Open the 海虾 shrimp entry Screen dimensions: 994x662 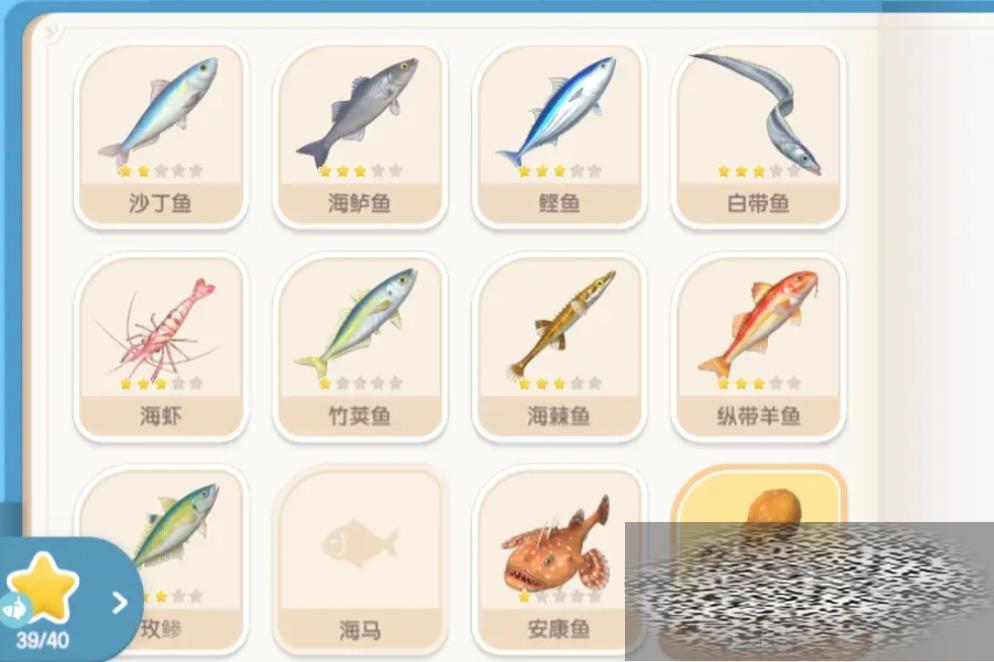pyautogui.click(x=160, y=348)
